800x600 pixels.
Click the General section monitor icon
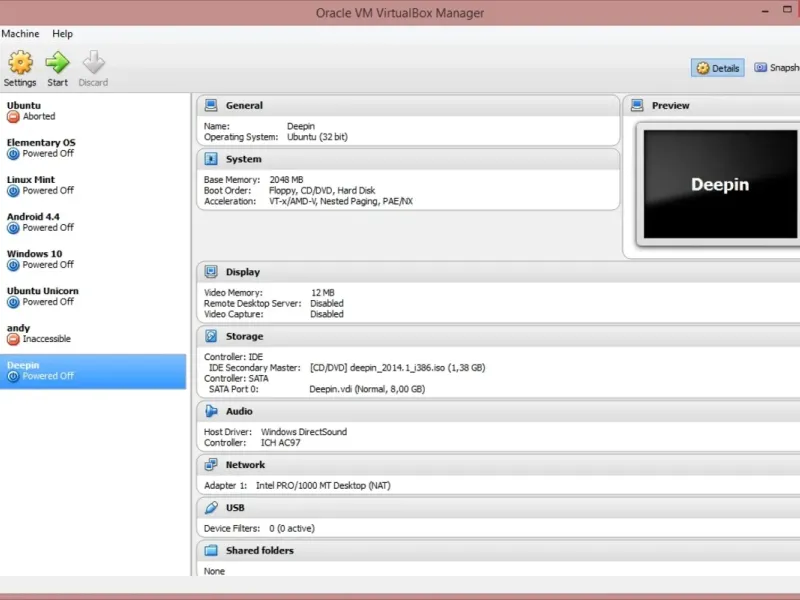point(211,106)
